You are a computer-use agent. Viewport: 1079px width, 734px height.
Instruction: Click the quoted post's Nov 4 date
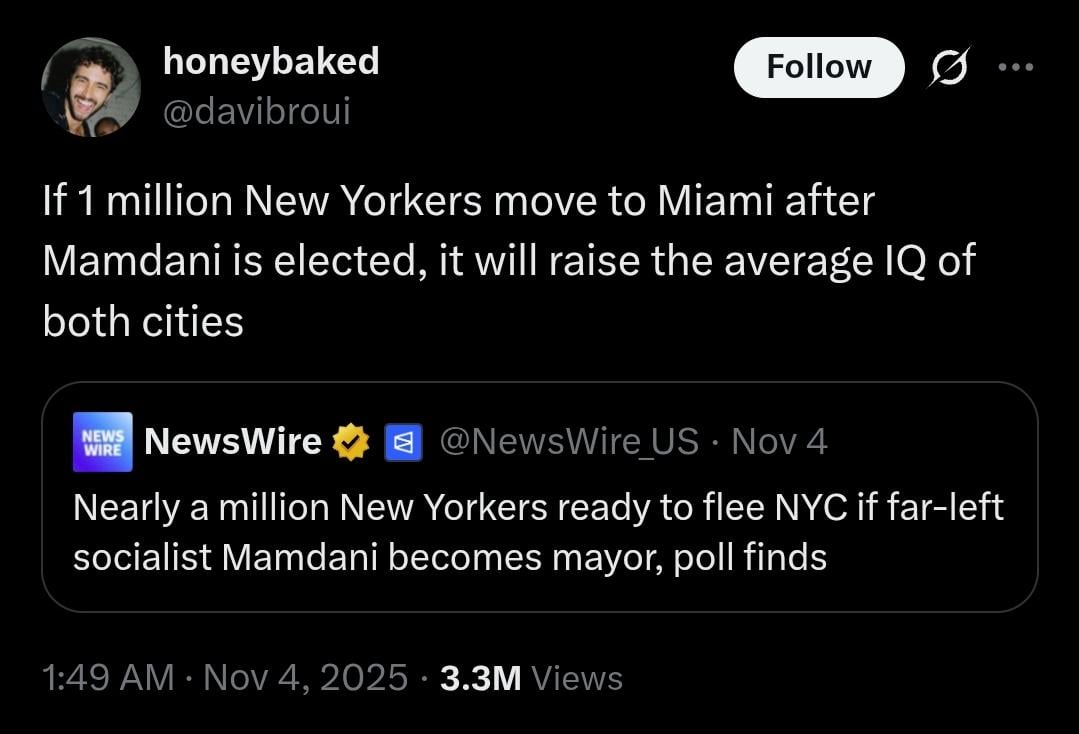(779, 441)
